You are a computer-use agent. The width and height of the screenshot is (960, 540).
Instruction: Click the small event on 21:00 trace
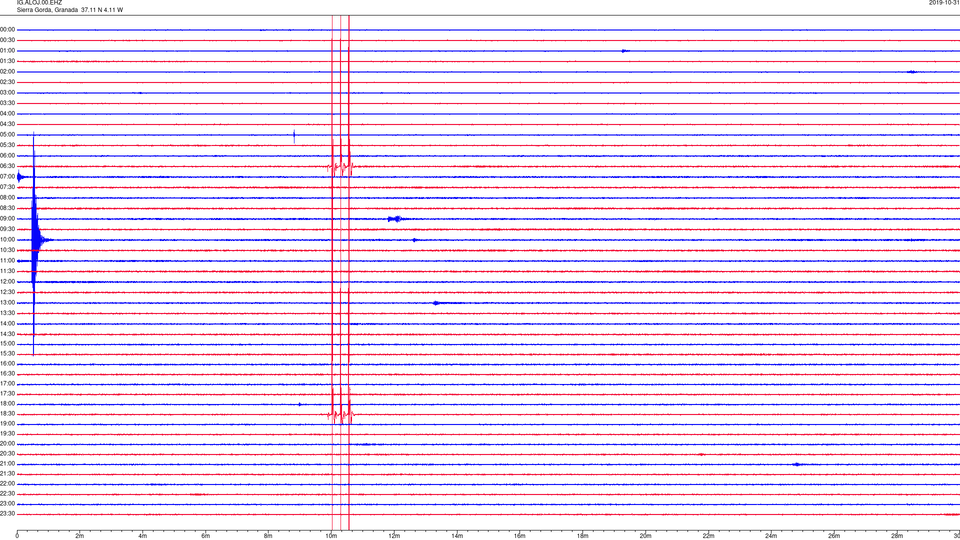pos(797,464)
